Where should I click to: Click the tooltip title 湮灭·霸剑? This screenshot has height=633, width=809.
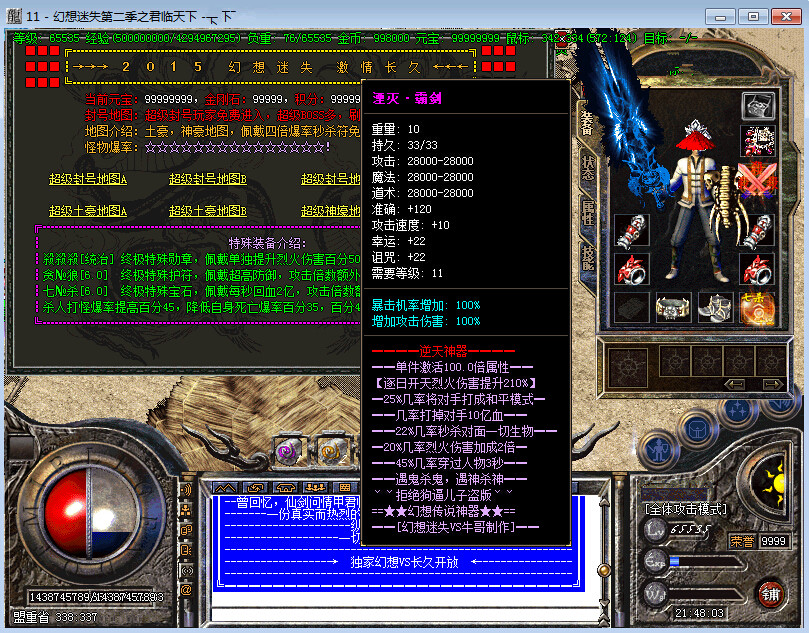pyautogui.click(x=407, y=98)
